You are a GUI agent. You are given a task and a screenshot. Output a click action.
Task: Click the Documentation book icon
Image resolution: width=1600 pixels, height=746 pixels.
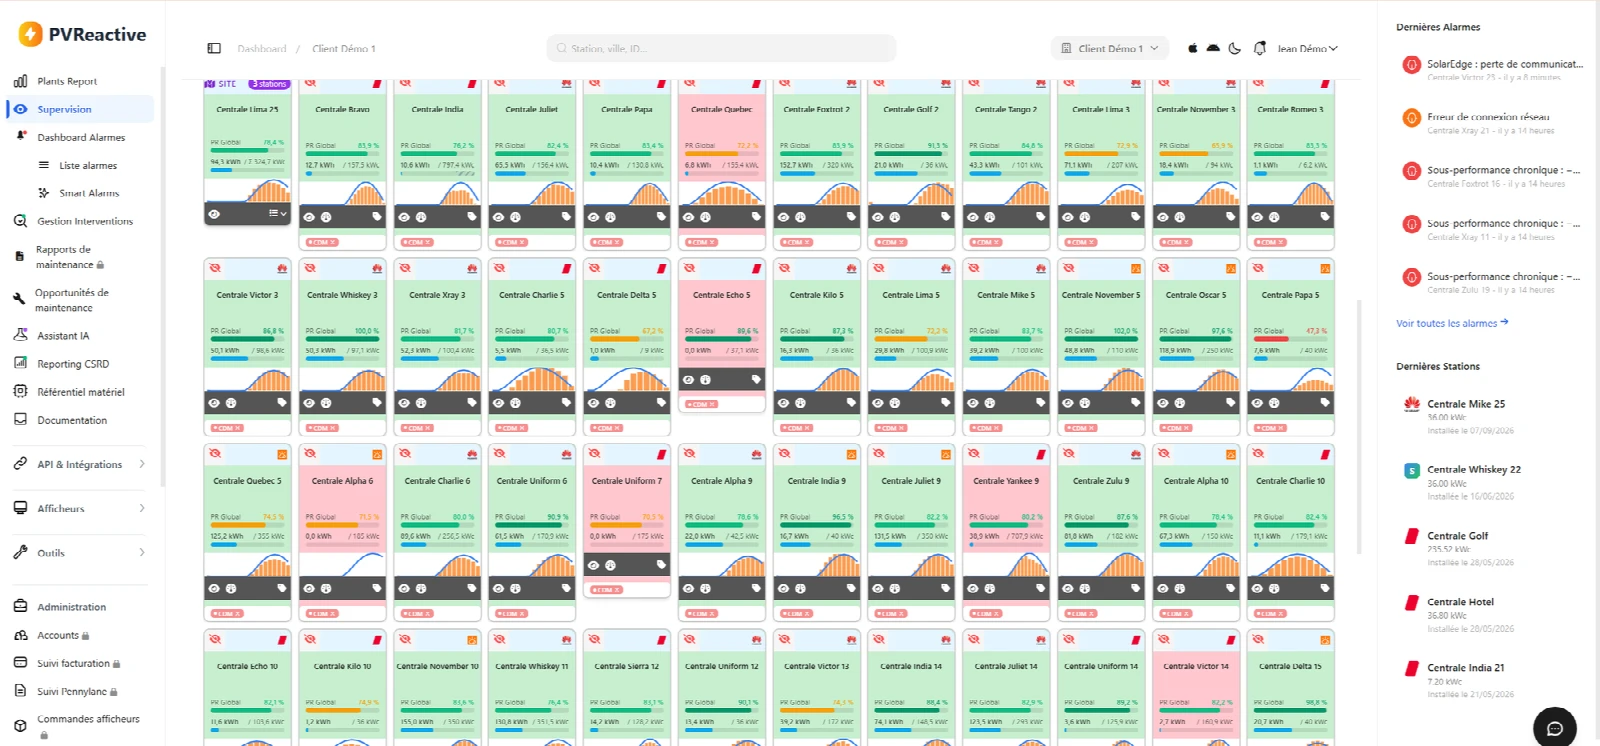(x=20, y=420)
